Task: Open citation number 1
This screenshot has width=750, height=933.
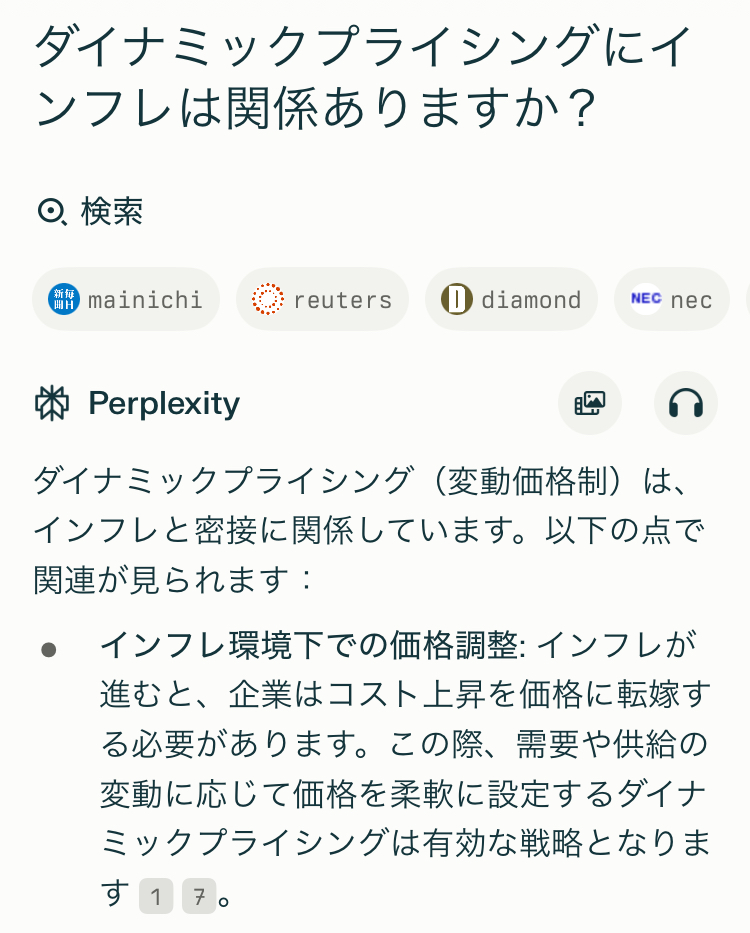Action: click(x=156, y=896)
